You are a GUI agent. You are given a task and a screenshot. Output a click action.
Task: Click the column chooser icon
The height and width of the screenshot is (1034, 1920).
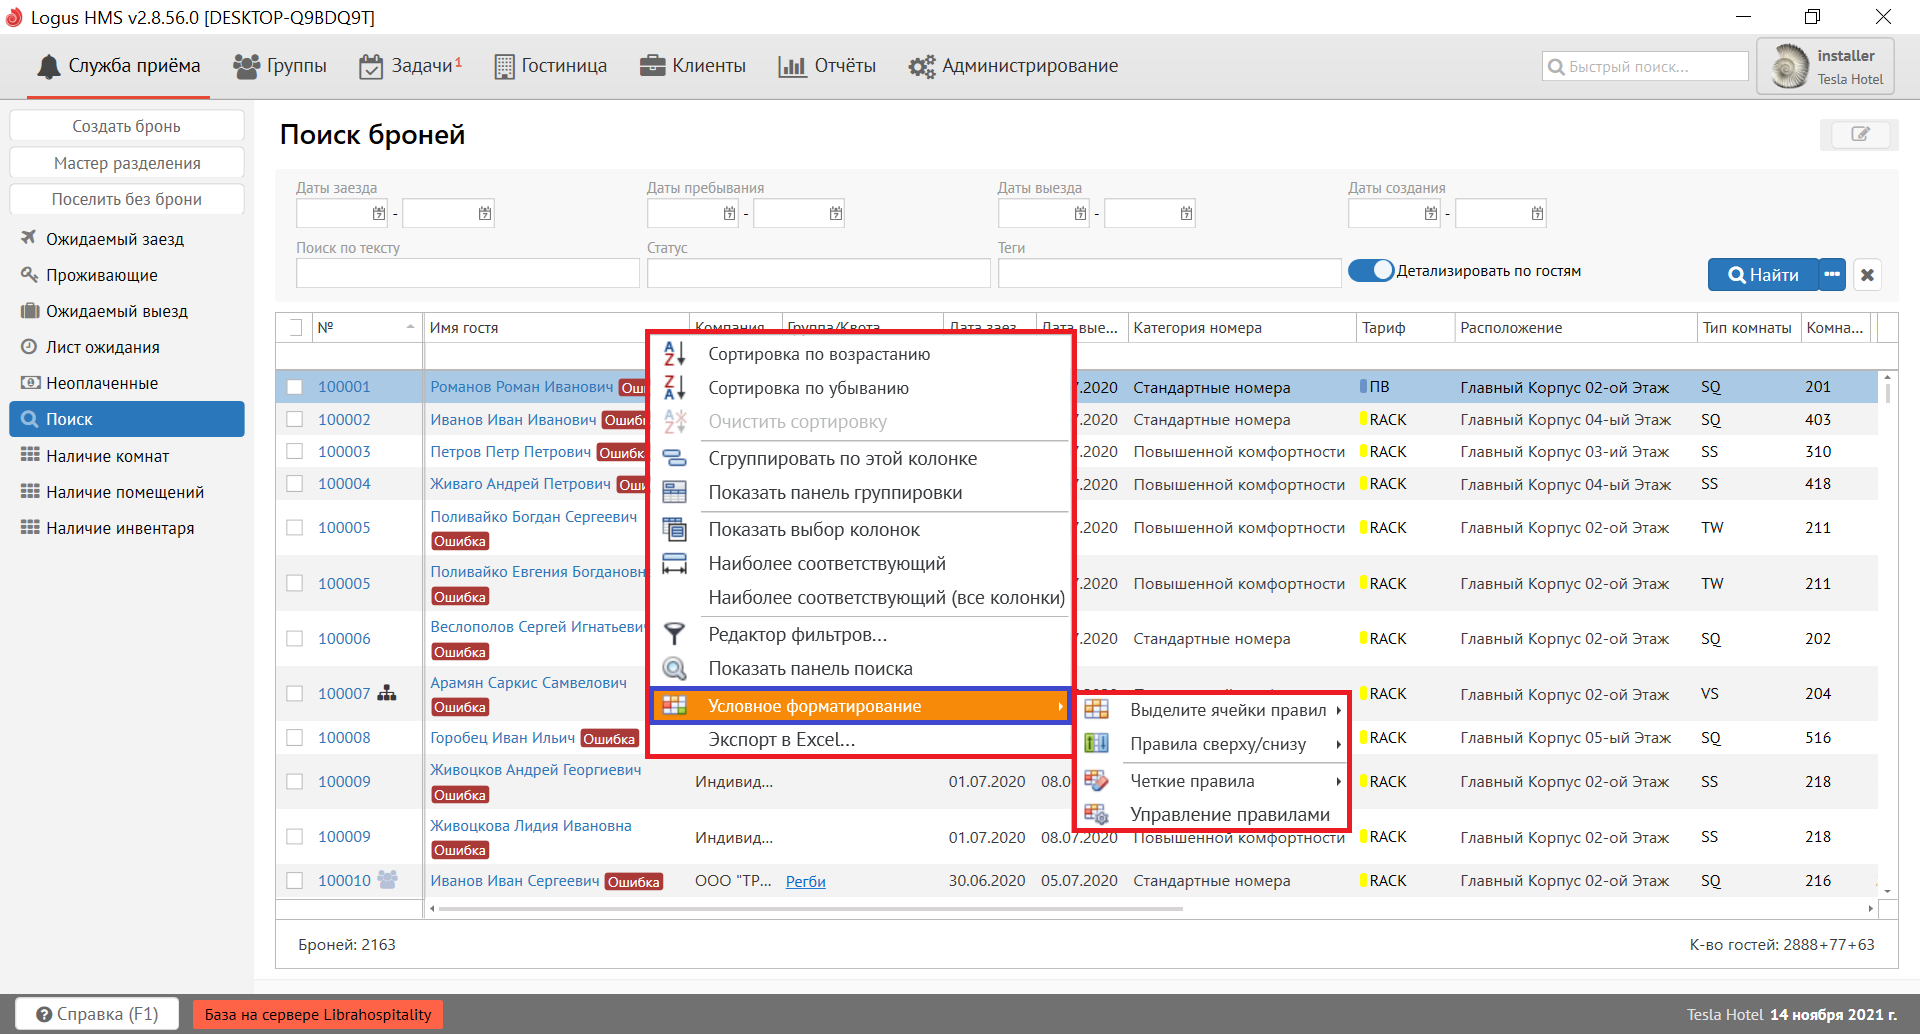click(x=675, y=530)
